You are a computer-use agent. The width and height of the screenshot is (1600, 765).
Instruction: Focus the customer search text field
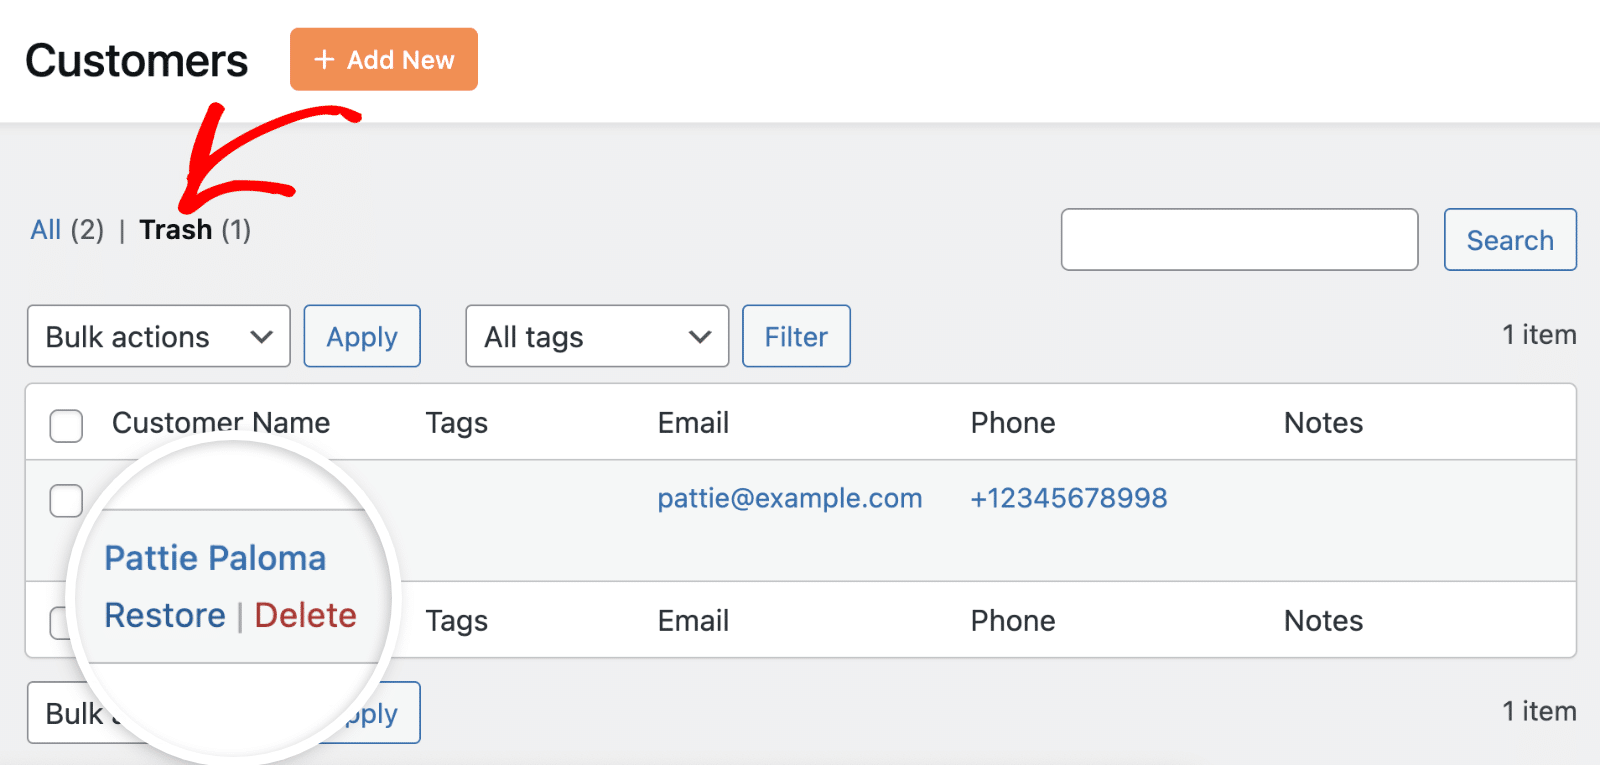tap(1239, 240)
